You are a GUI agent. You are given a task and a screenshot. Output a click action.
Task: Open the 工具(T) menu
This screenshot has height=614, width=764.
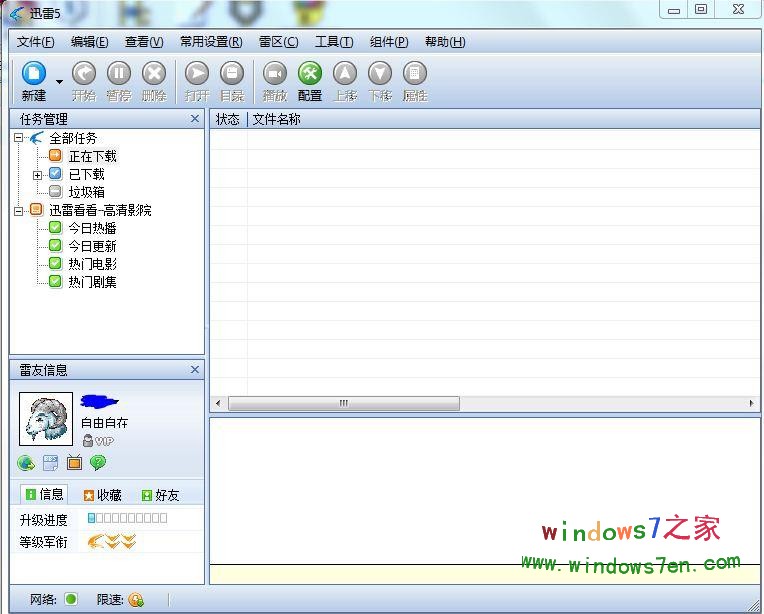pyautogui.click(x=333, y=42)
